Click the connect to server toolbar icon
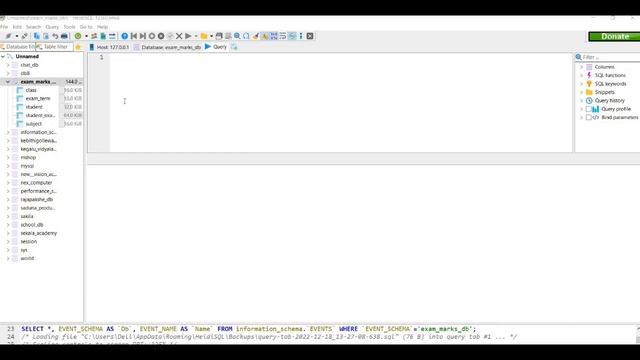 point(8,36)
